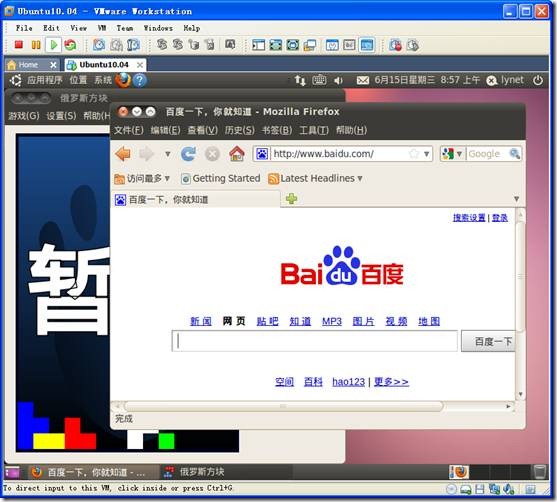
Task: Show the VMware sidebar panel icon
Action: (x=258, y=45)
